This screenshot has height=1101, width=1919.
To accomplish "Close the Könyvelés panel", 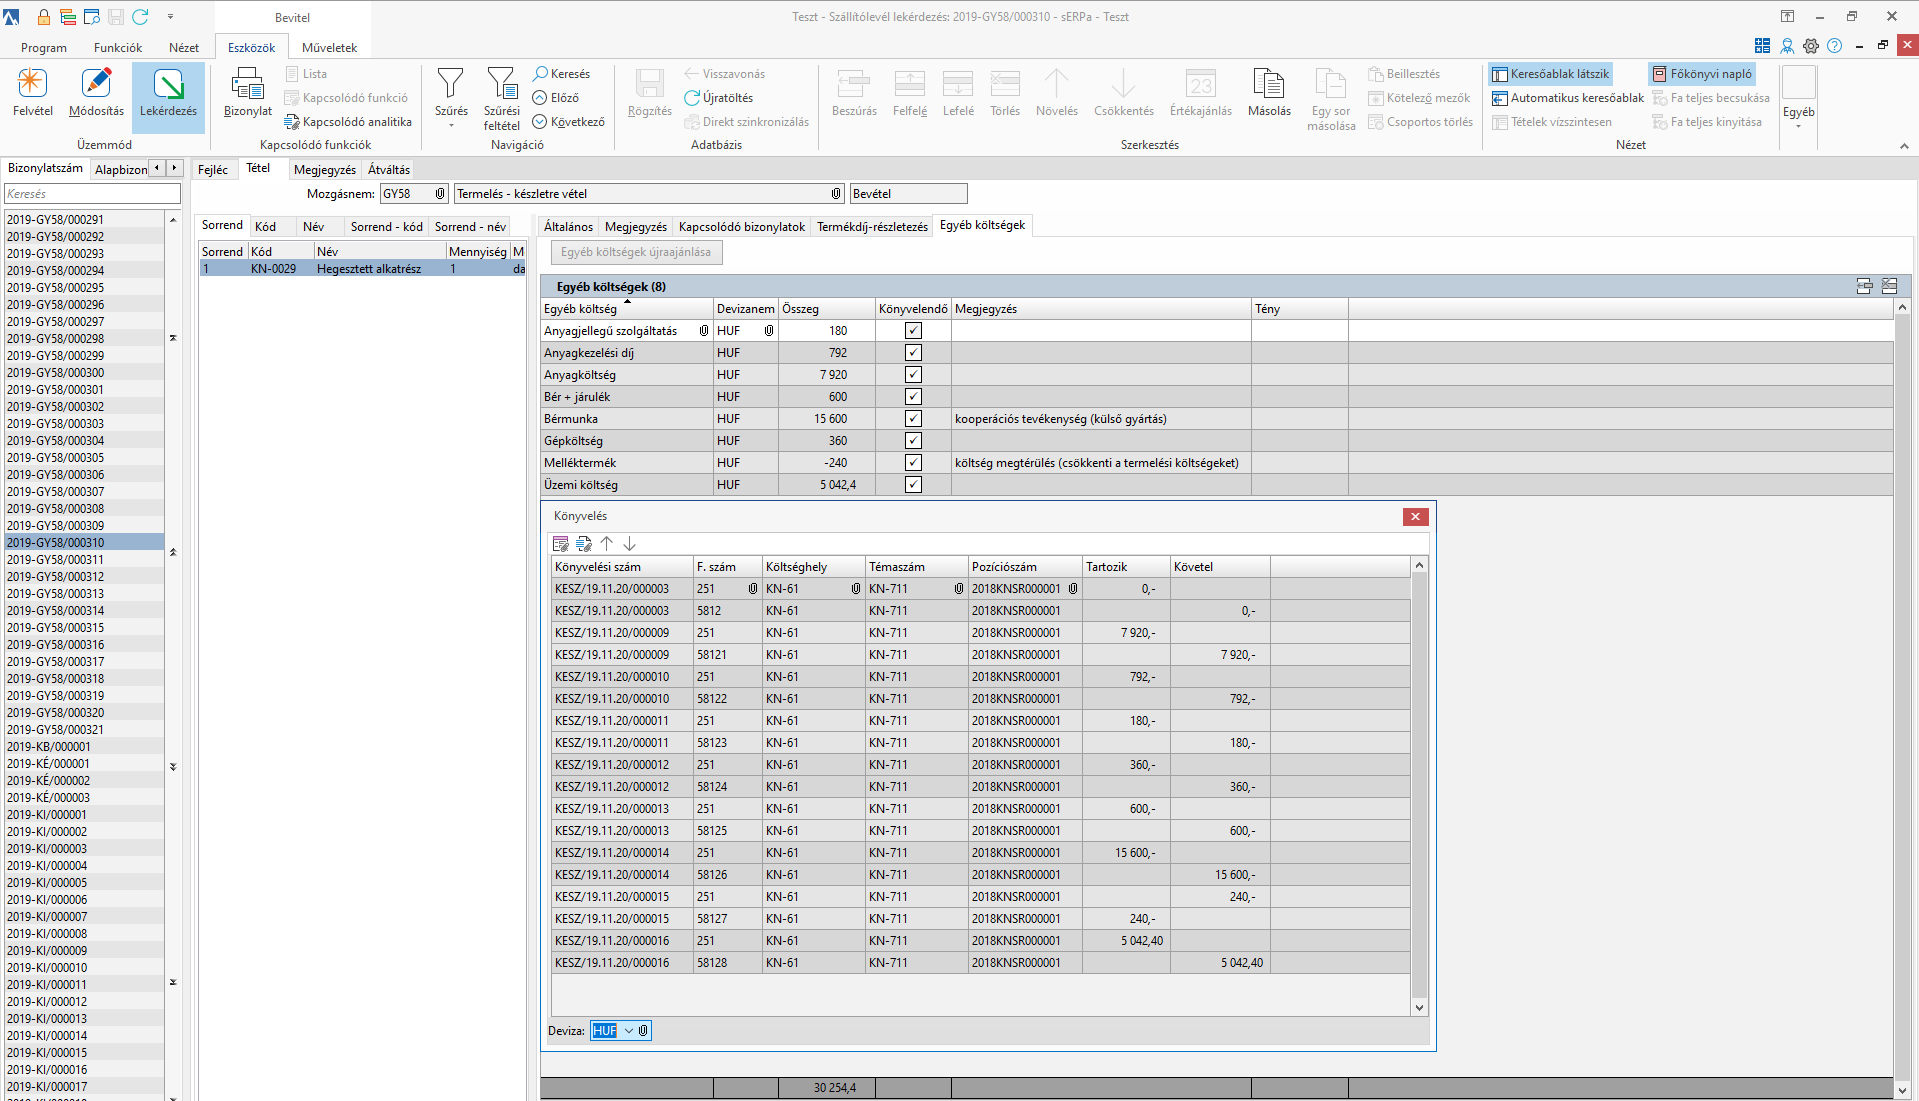I will pos(1414,517).
